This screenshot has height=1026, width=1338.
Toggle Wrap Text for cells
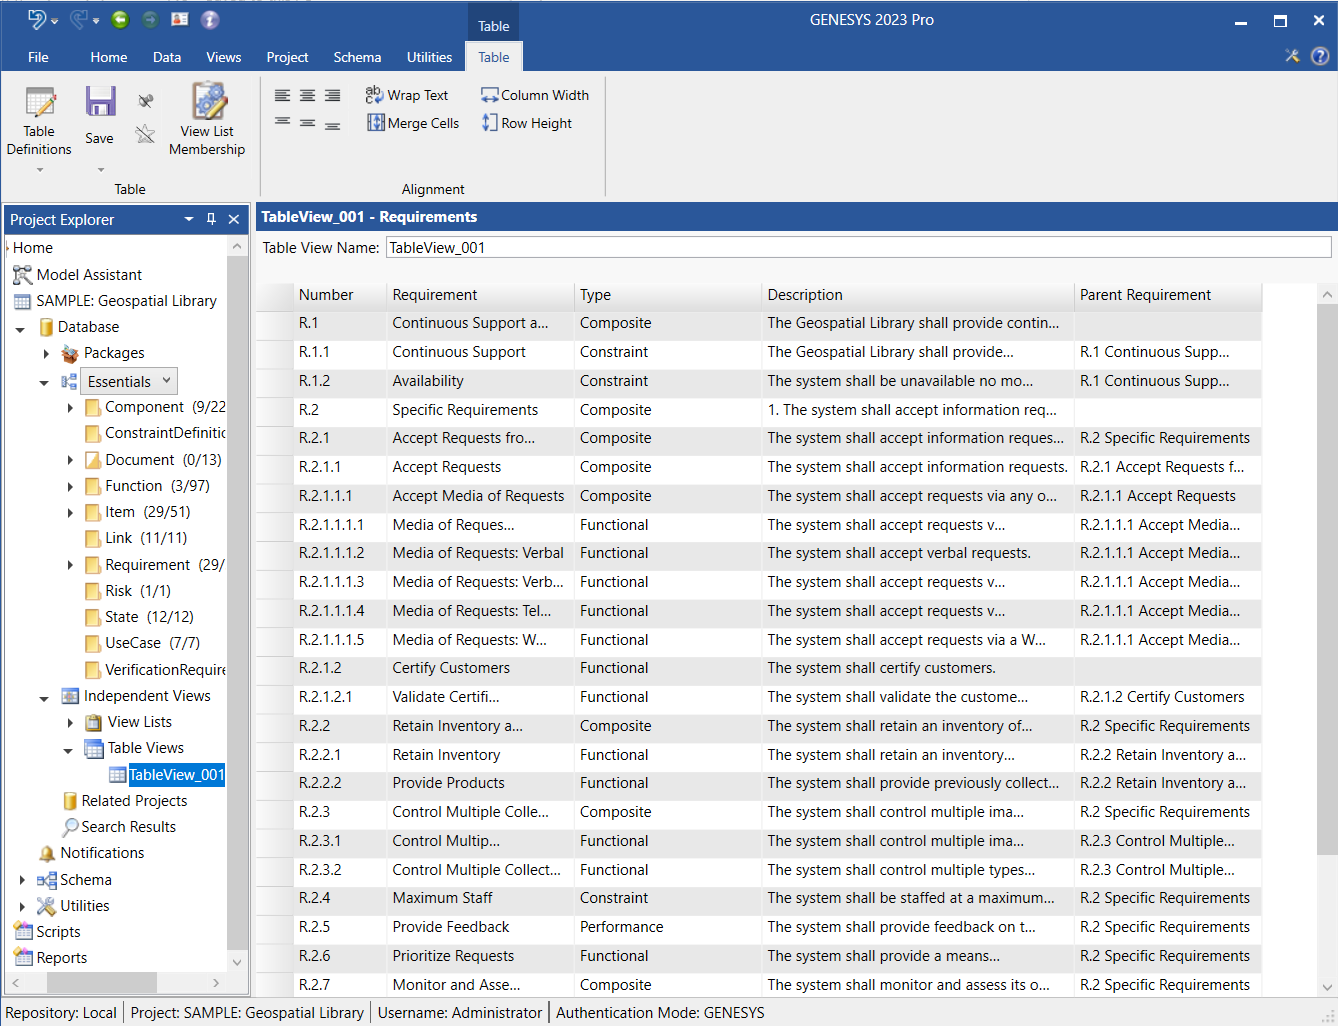(407, 95)
